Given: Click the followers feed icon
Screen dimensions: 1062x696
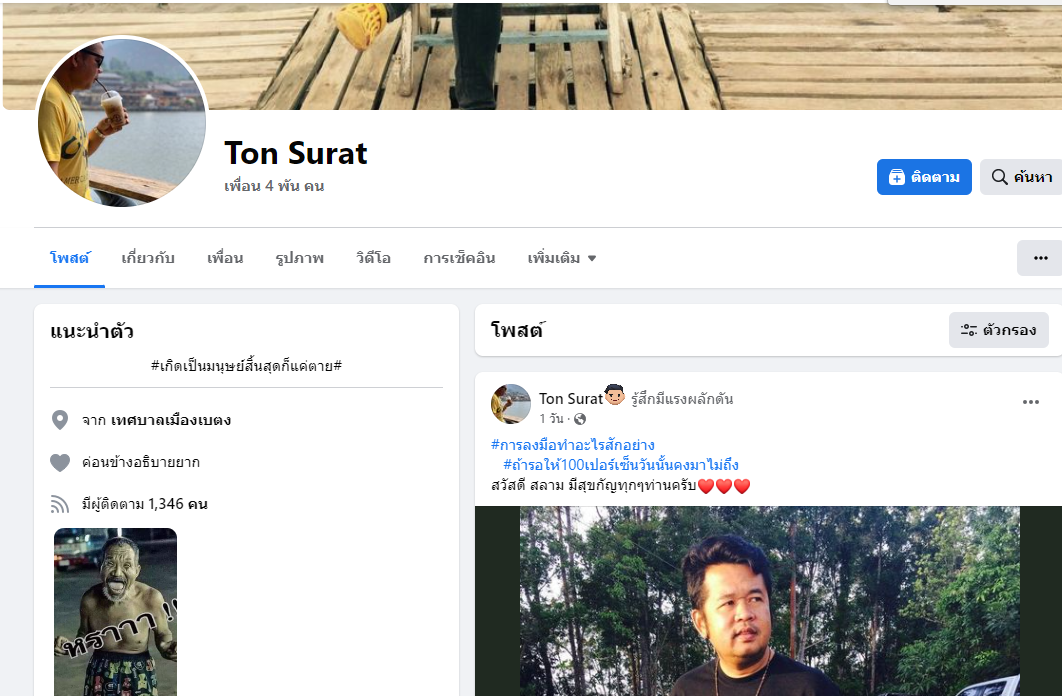Looking at the screenshot, I should (60, 504).
